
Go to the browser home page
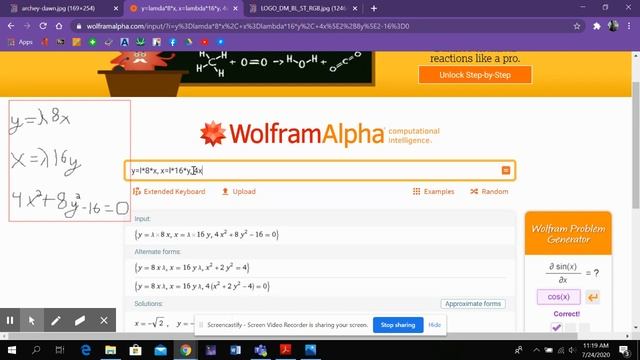(59, 26)
